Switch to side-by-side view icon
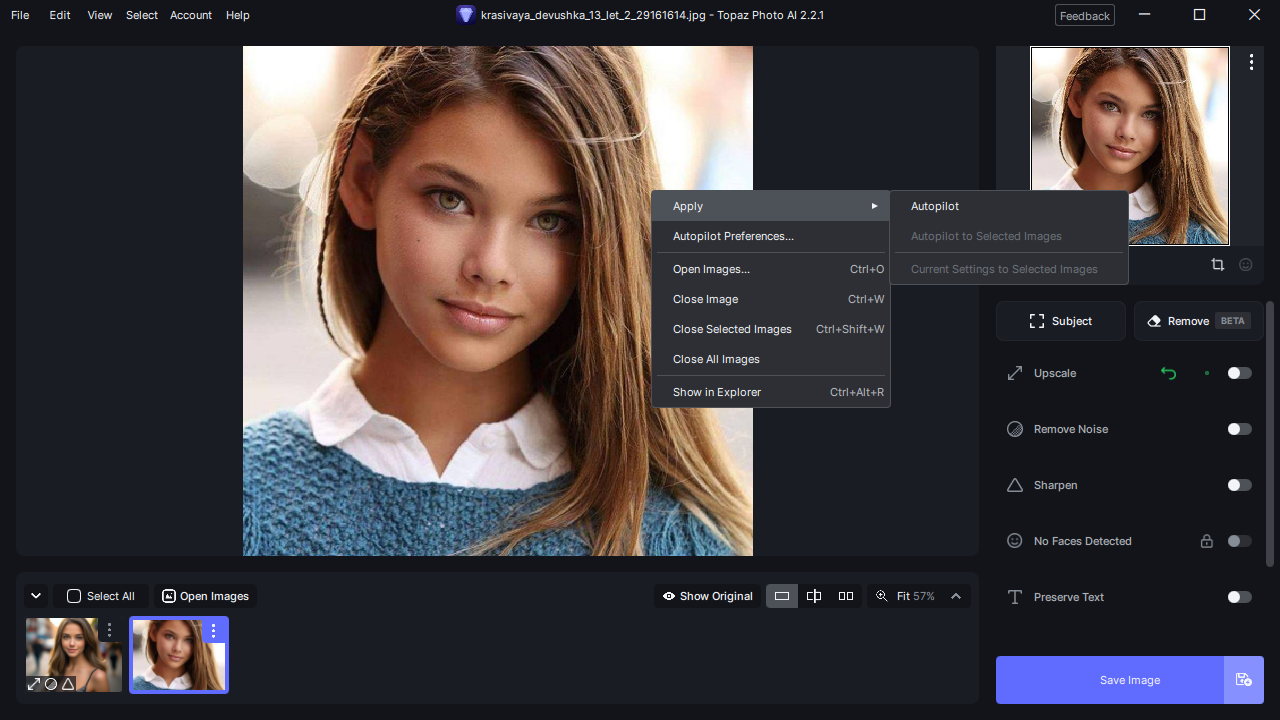The height and width of the screenshot is (720, 1280). (846, 596)
